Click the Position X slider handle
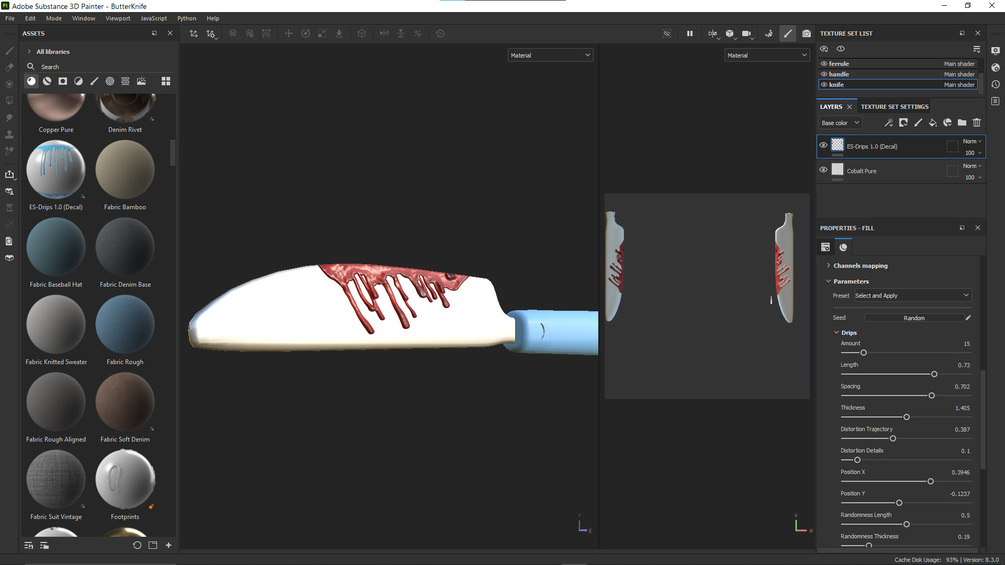This screenshot has width=1005, height=565. pos(931,481)
